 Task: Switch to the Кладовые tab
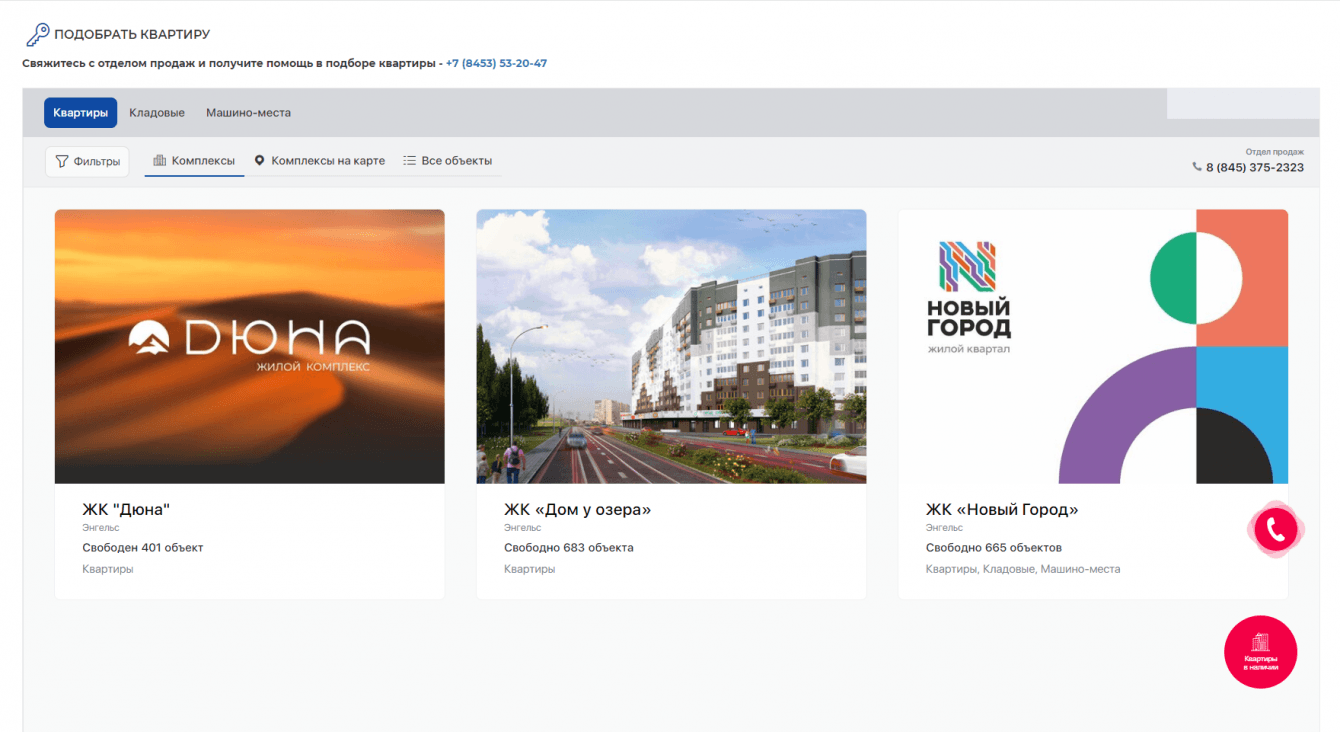157,113
